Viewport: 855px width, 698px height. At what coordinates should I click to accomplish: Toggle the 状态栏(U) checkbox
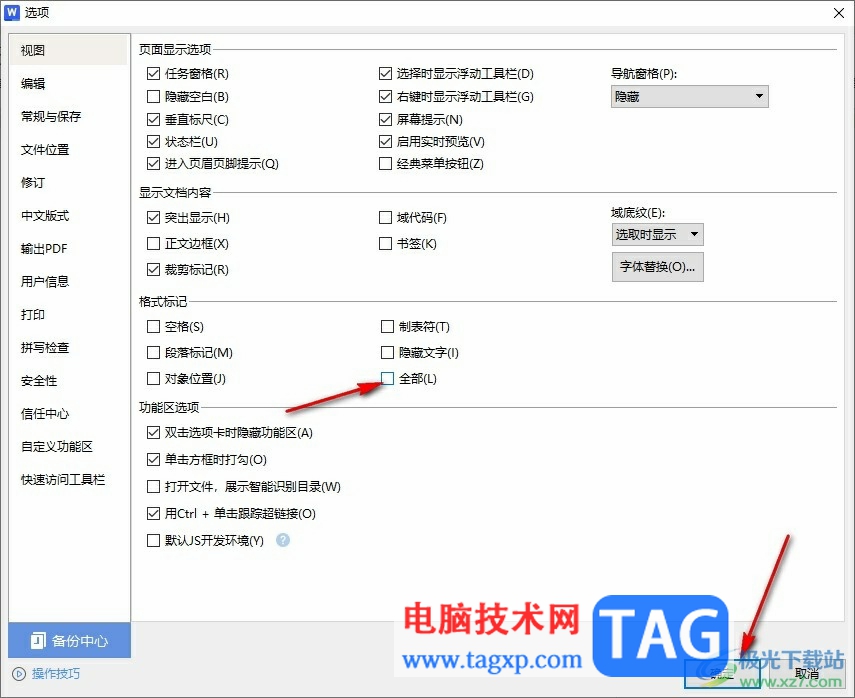153,142
